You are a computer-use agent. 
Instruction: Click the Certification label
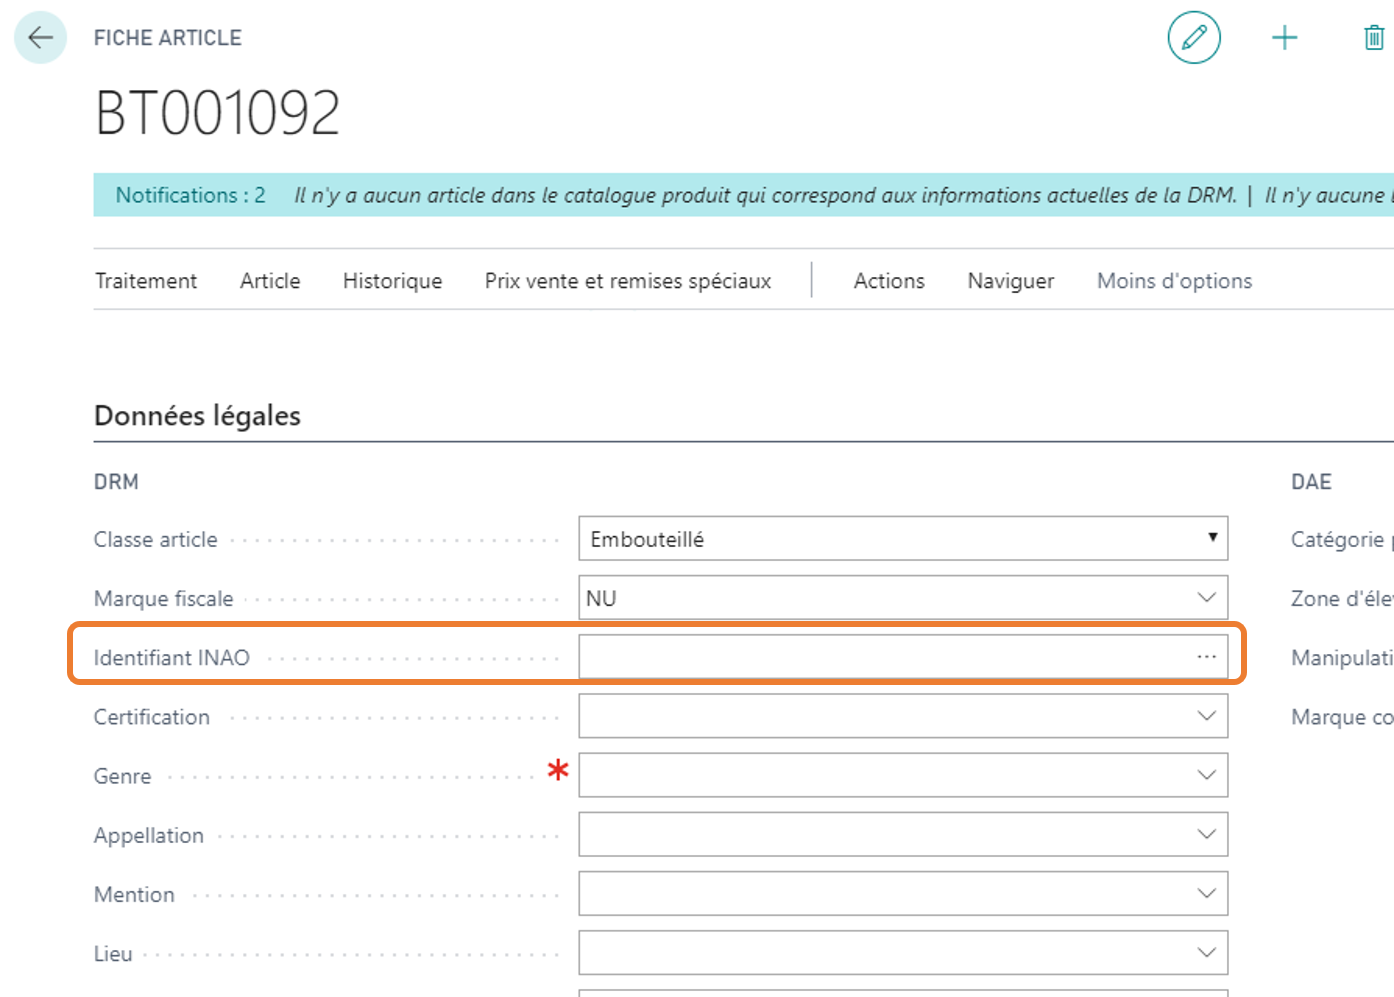pos(152,717)
